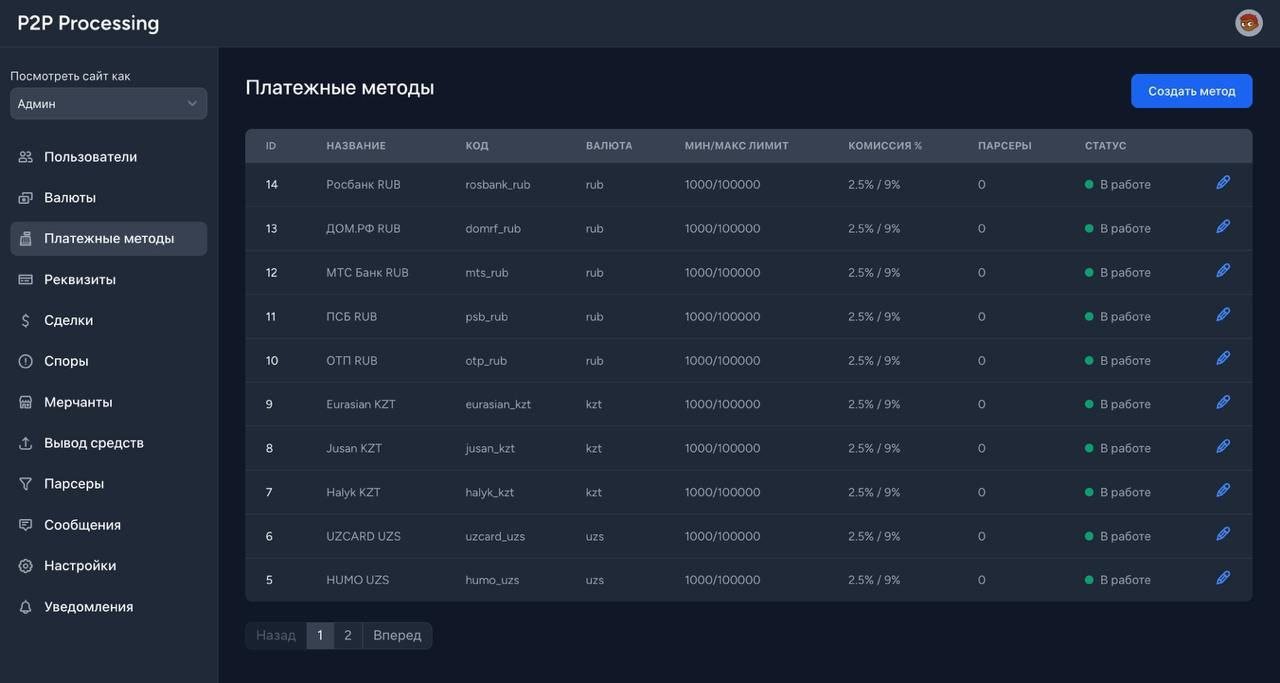The image size is (1280, 683).
Task: Edit the ПСБ RUB row
Action: (1223, 315)
